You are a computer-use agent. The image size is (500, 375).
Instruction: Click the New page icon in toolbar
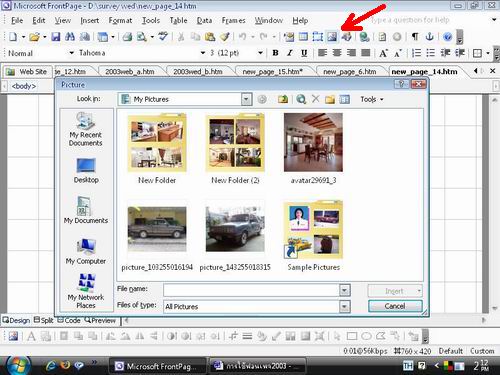point(13,37)
